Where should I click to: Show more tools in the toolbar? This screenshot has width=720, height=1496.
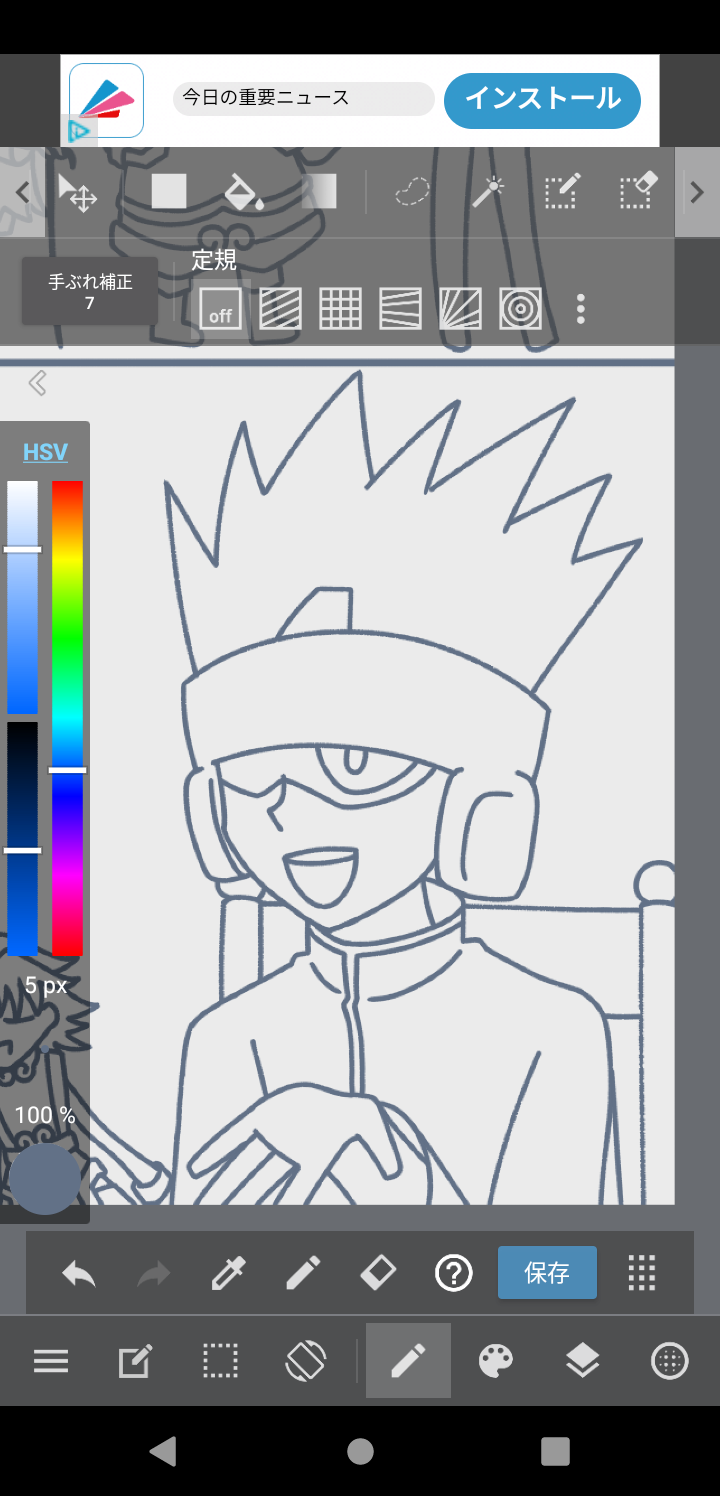(x=697, y=192)
